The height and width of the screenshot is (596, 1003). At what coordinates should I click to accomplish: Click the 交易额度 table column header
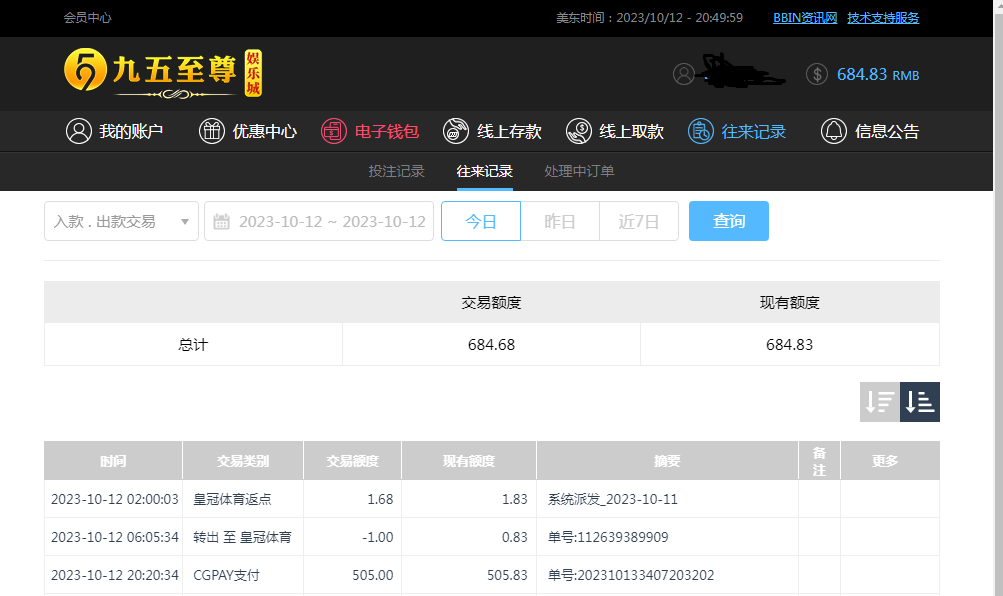coord(352,460)
